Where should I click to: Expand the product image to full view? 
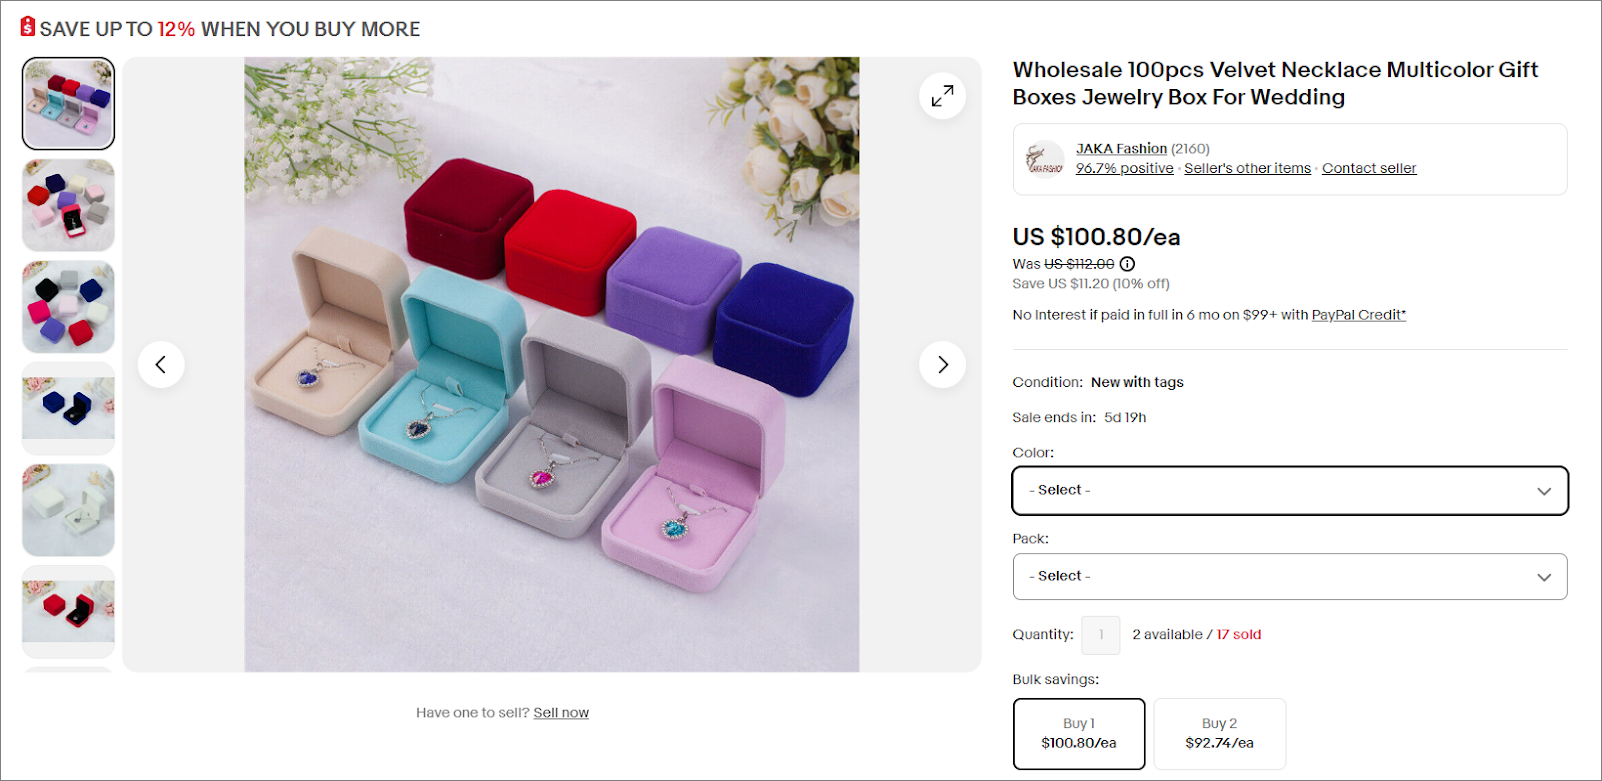[942, 96]
